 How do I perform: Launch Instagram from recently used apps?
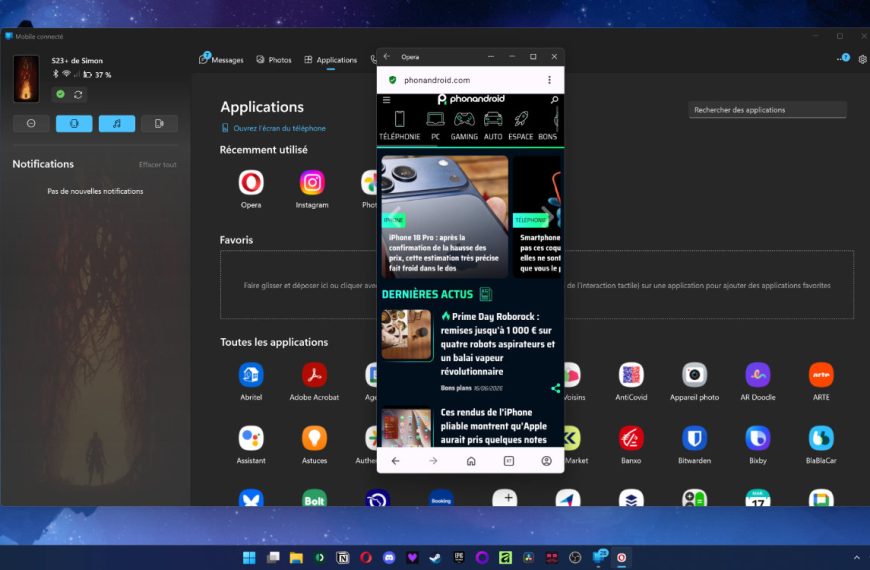pos(312,183)
